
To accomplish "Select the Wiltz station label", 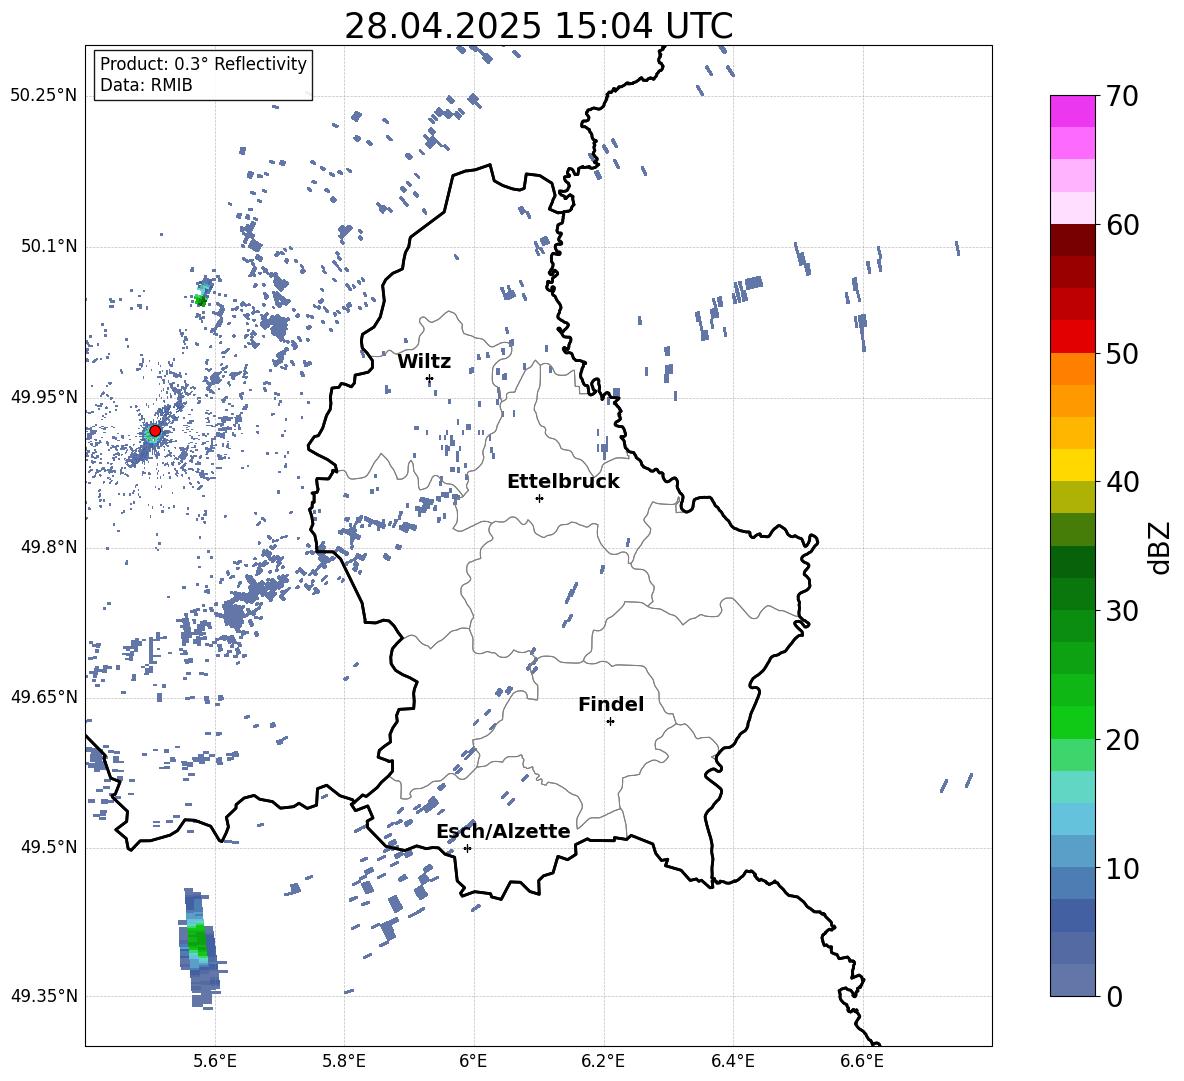I will (x=424, y=362).
